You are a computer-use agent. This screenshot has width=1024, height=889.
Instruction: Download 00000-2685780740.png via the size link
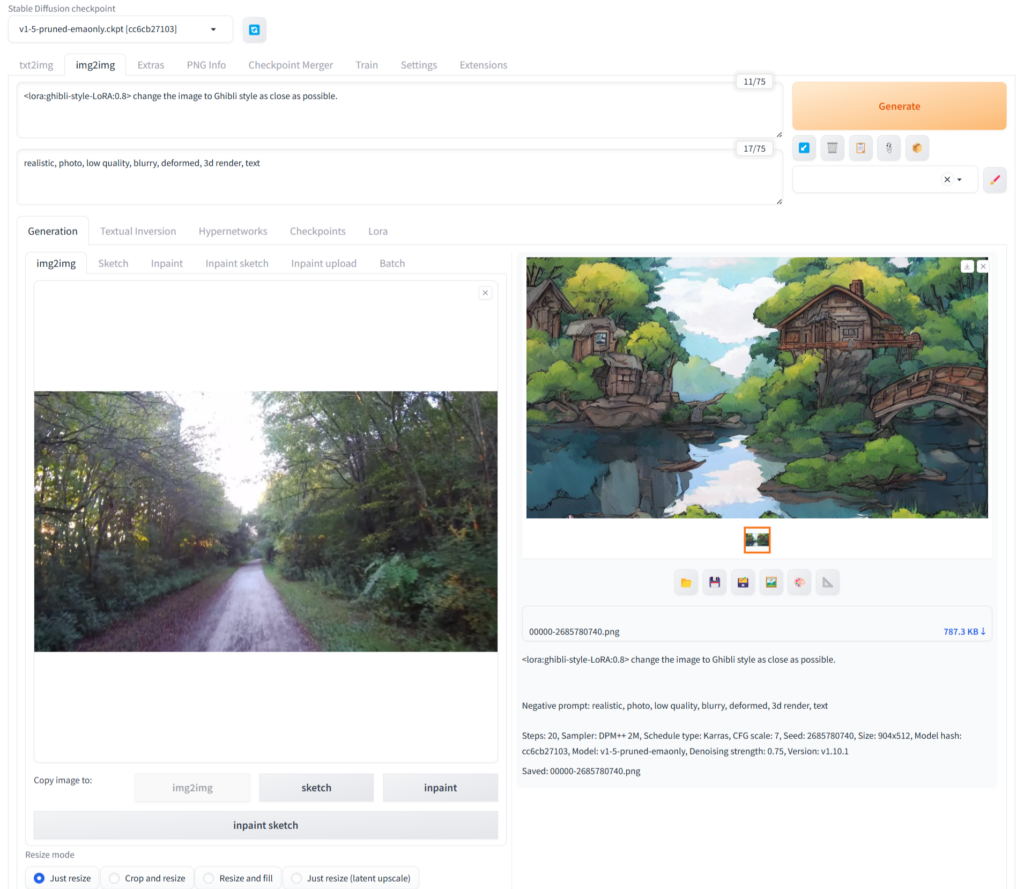point(964,631)
